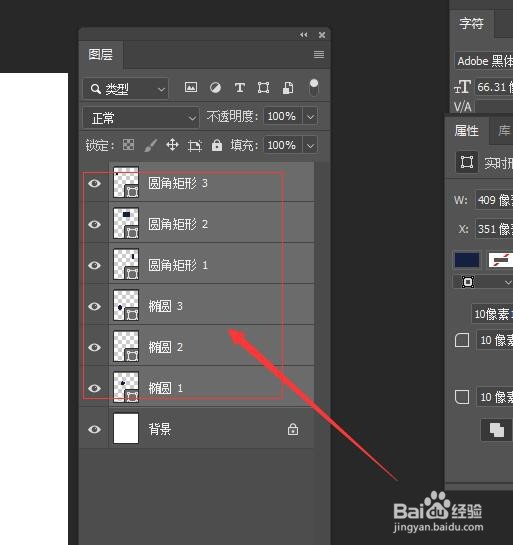Viewport: 513px width, 545px height.
Task: Click the 10像素 corner radii field
Action: [x=492, y=314]
